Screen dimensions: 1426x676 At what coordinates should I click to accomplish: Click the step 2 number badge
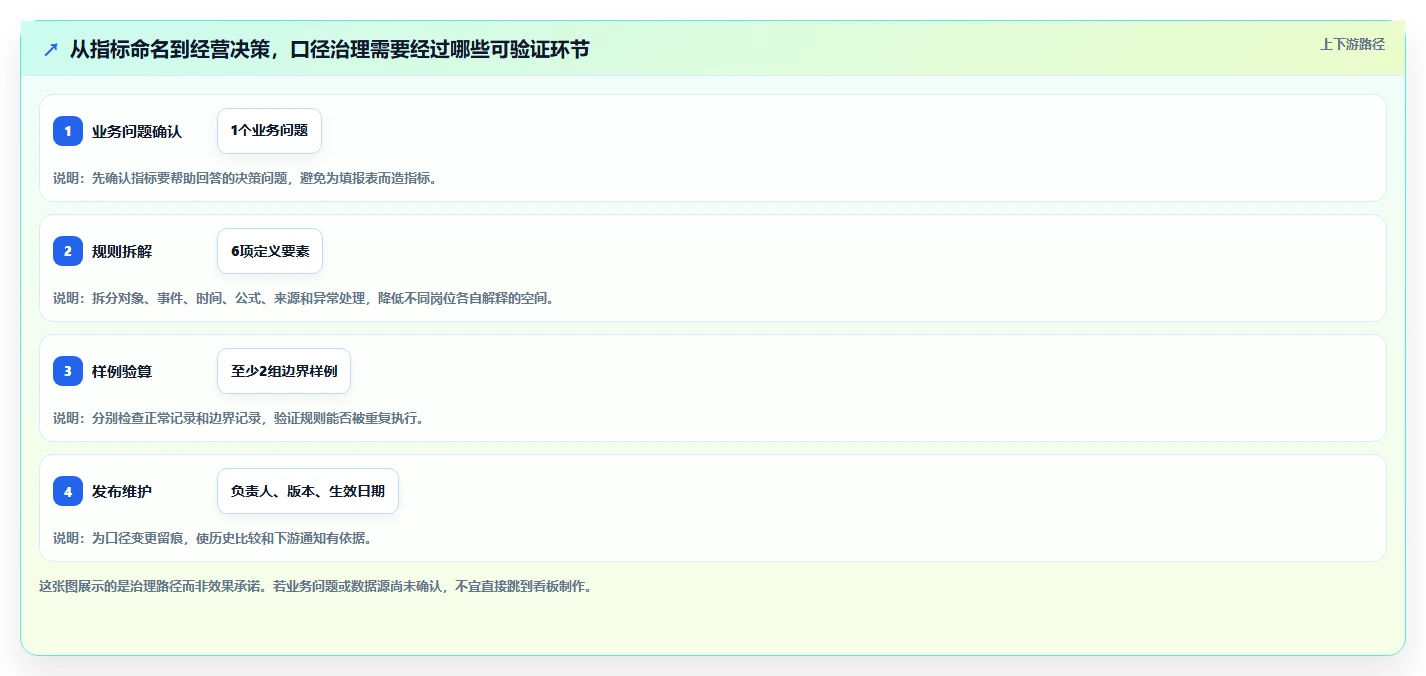(68, 251)
